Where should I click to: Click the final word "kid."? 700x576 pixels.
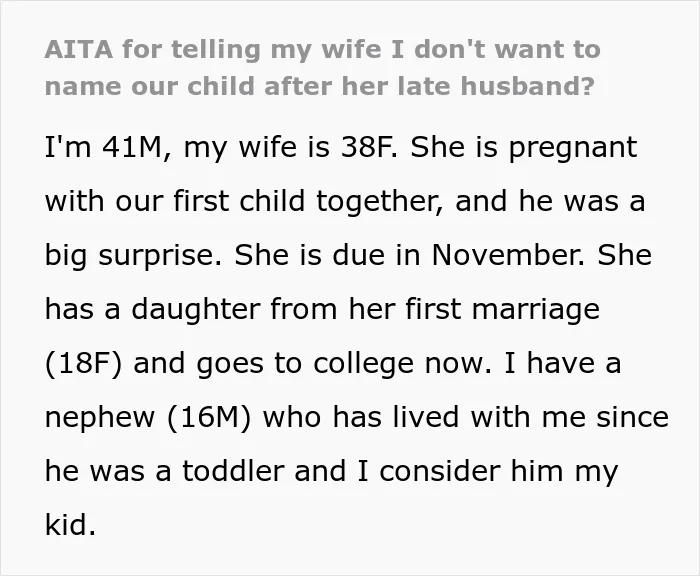point(71,525)
